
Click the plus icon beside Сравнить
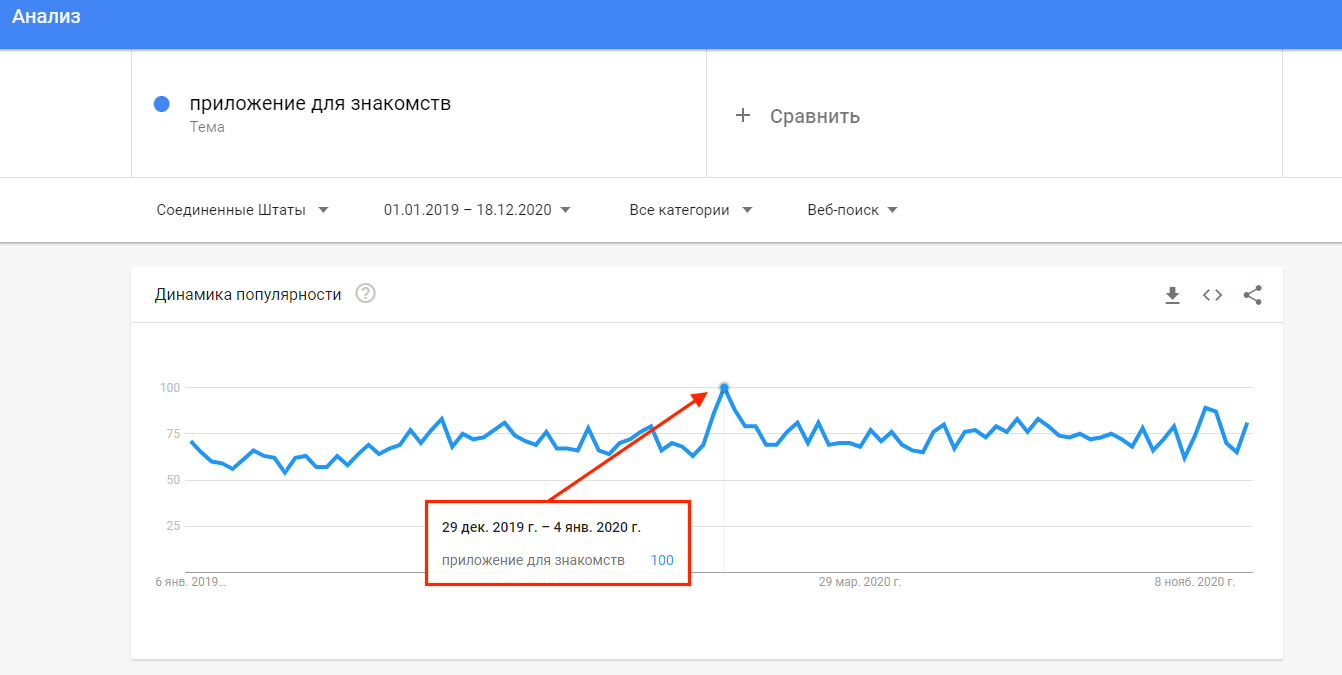743,116
